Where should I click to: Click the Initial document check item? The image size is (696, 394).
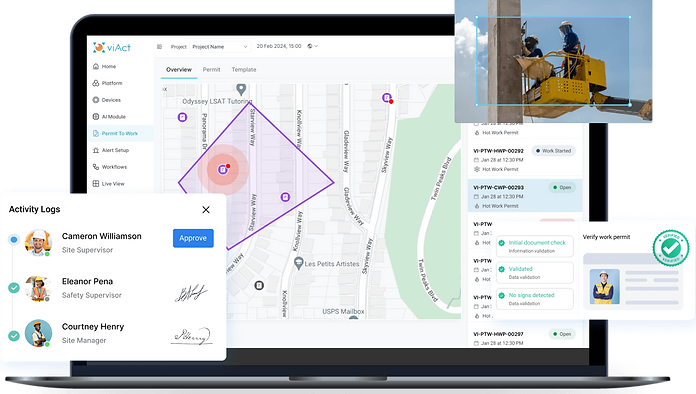click(535, 246)
